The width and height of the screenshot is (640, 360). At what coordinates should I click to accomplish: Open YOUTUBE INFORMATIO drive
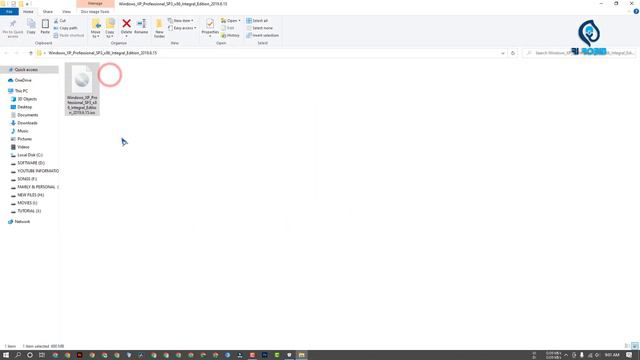38,171
